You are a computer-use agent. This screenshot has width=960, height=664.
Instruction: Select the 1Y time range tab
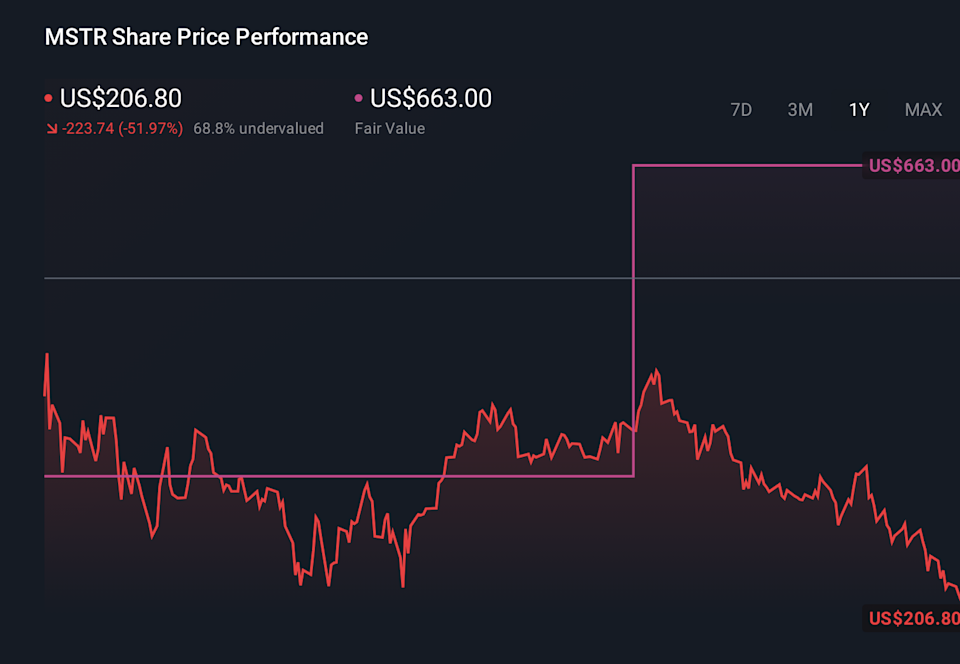click(x=859, y=110)
